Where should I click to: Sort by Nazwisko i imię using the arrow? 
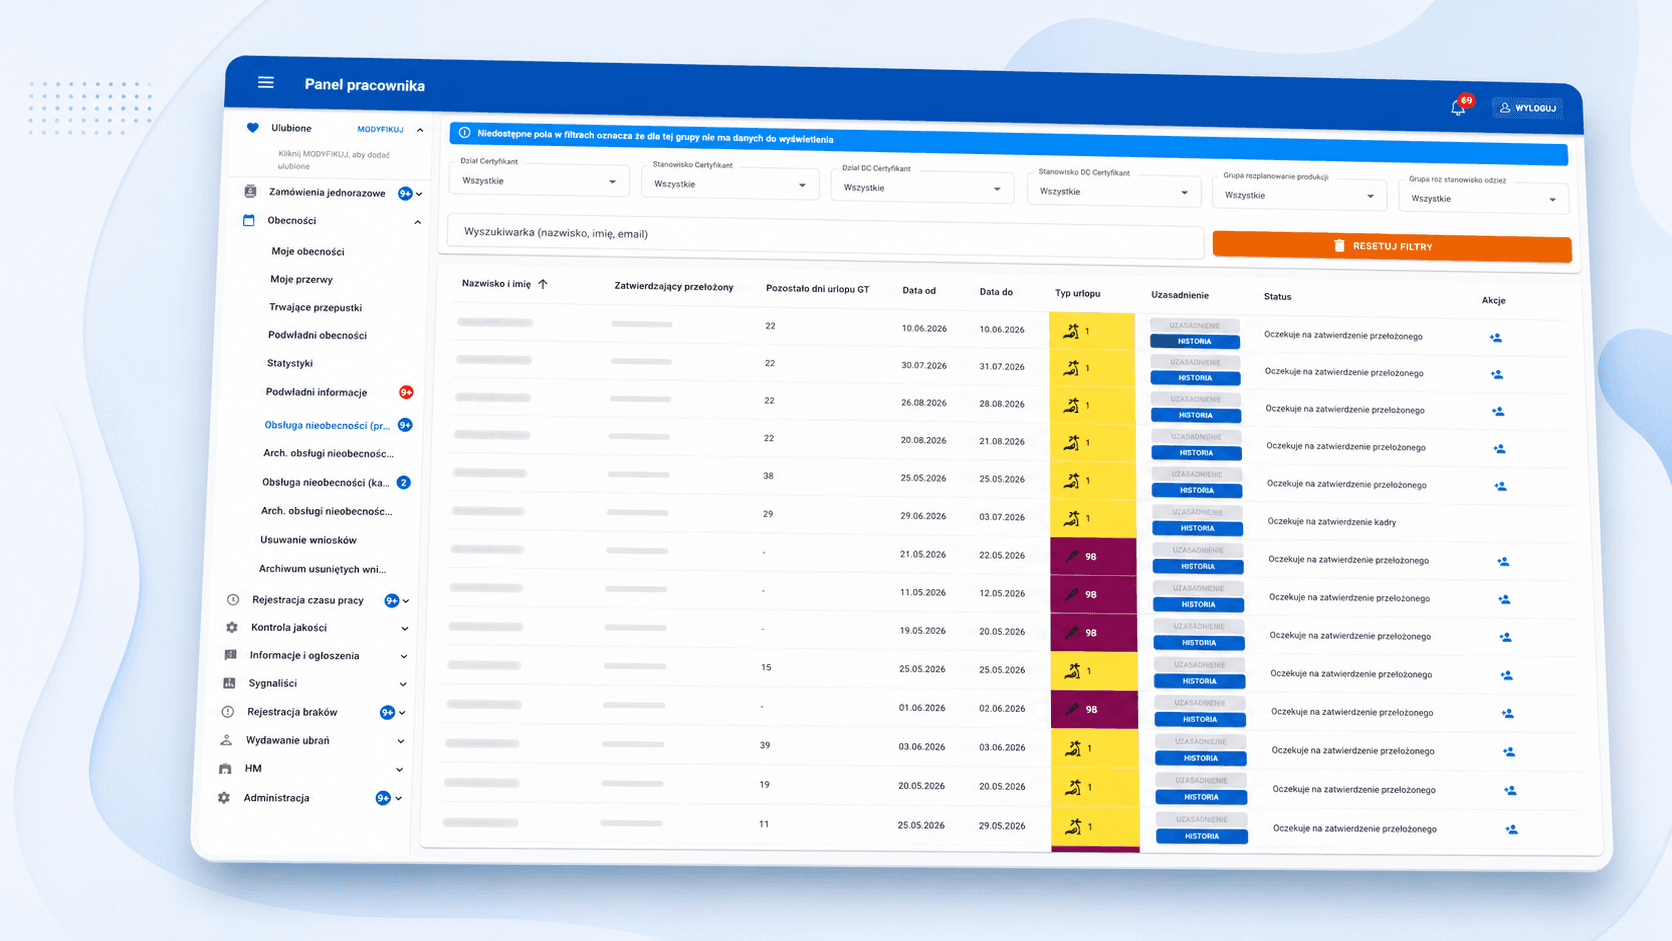coord(543,284)
